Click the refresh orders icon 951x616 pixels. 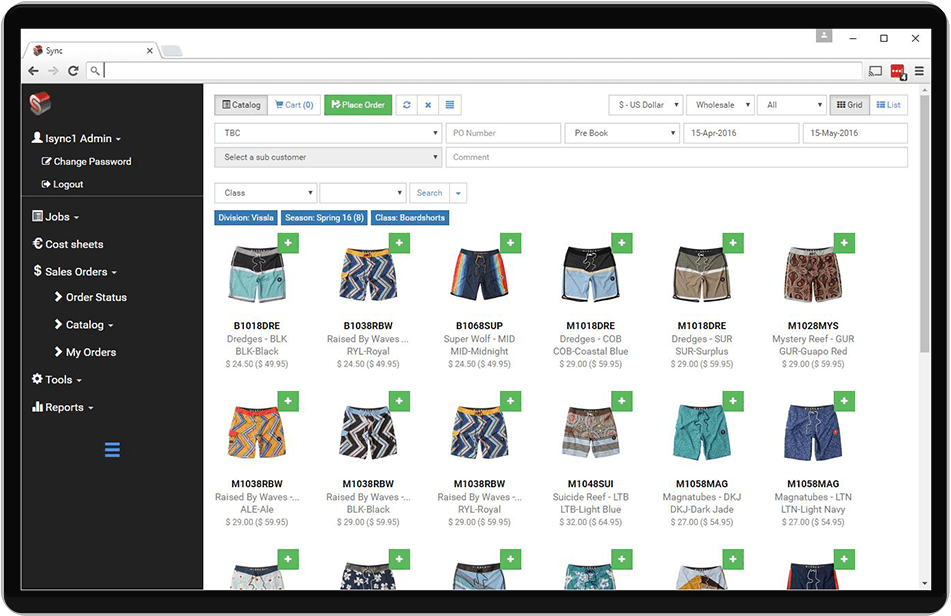pos(407,104)
